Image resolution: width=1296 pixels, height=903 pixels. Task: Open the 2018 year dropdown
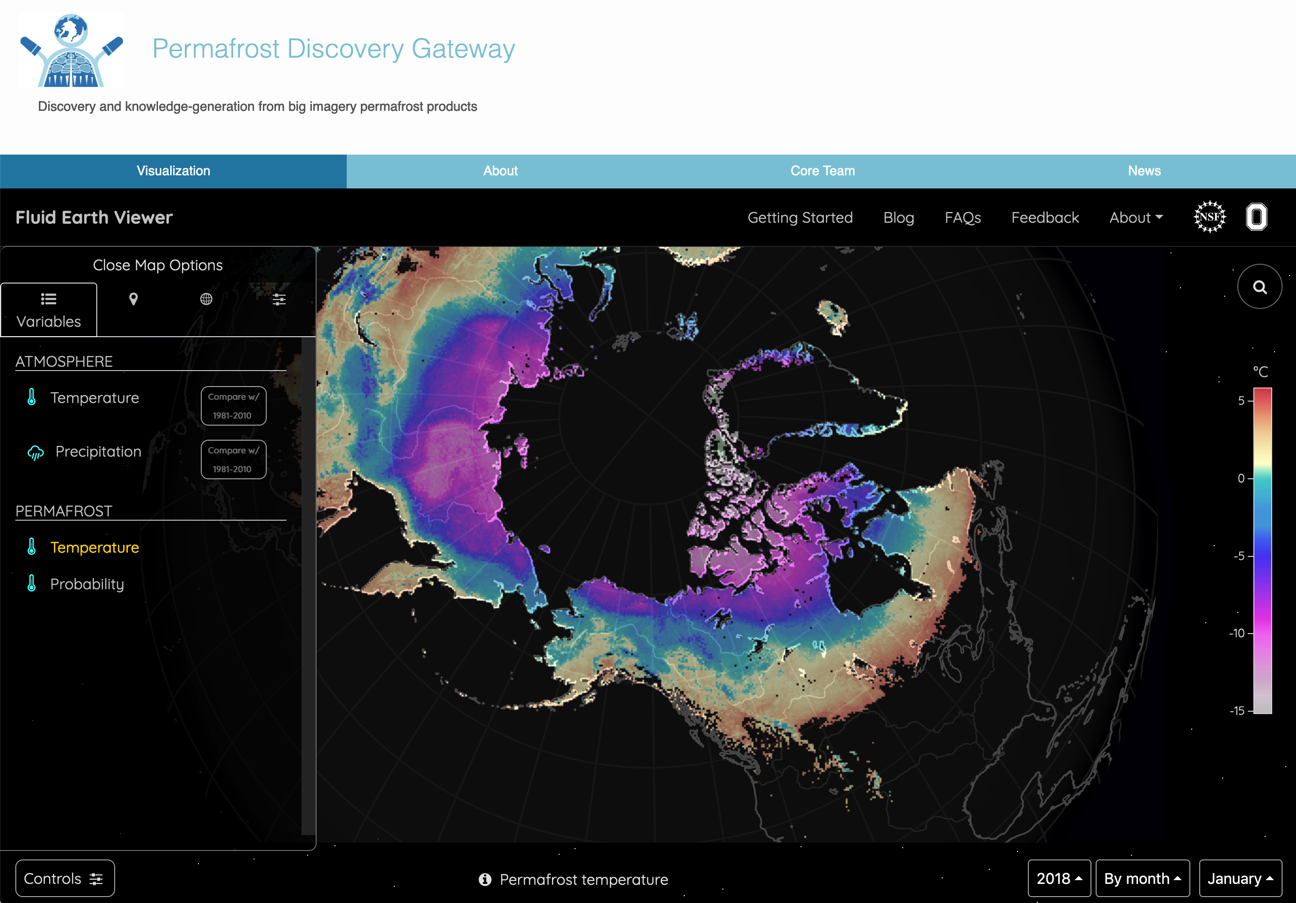click(1058, 879)
